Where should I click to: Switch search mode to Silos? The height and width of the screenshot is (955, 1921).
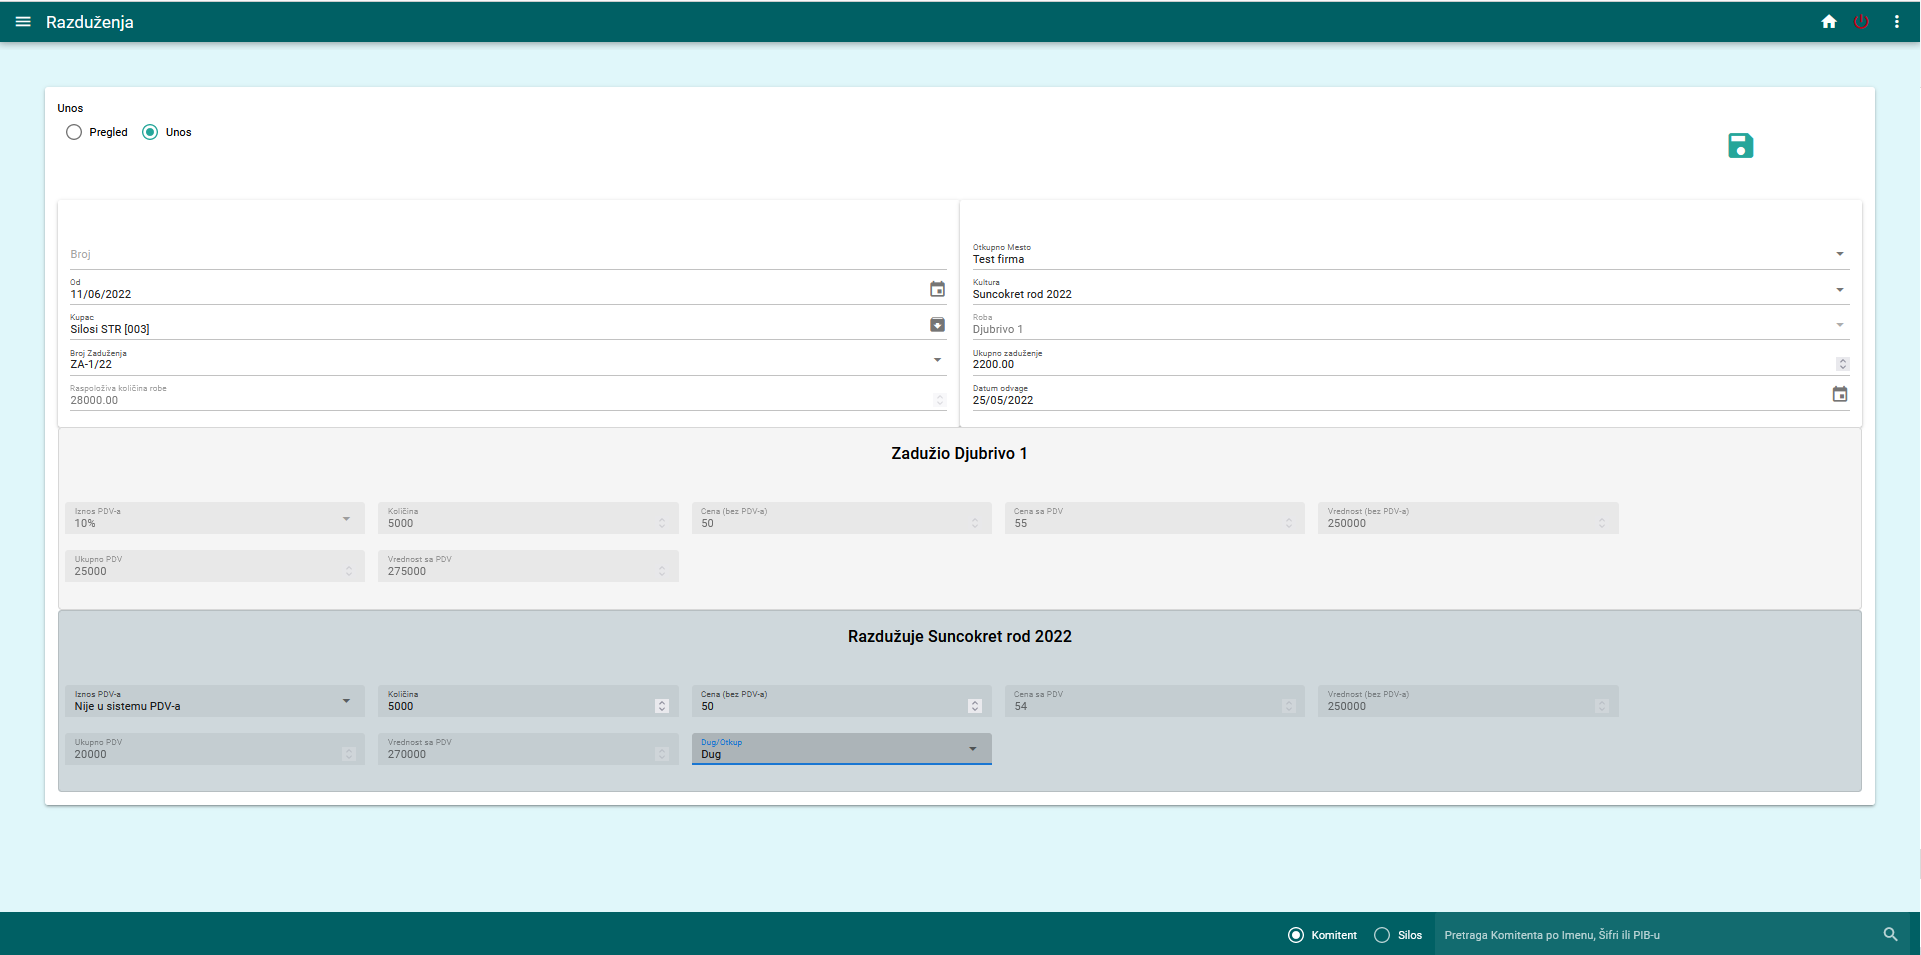click(x=1380, y=935)
